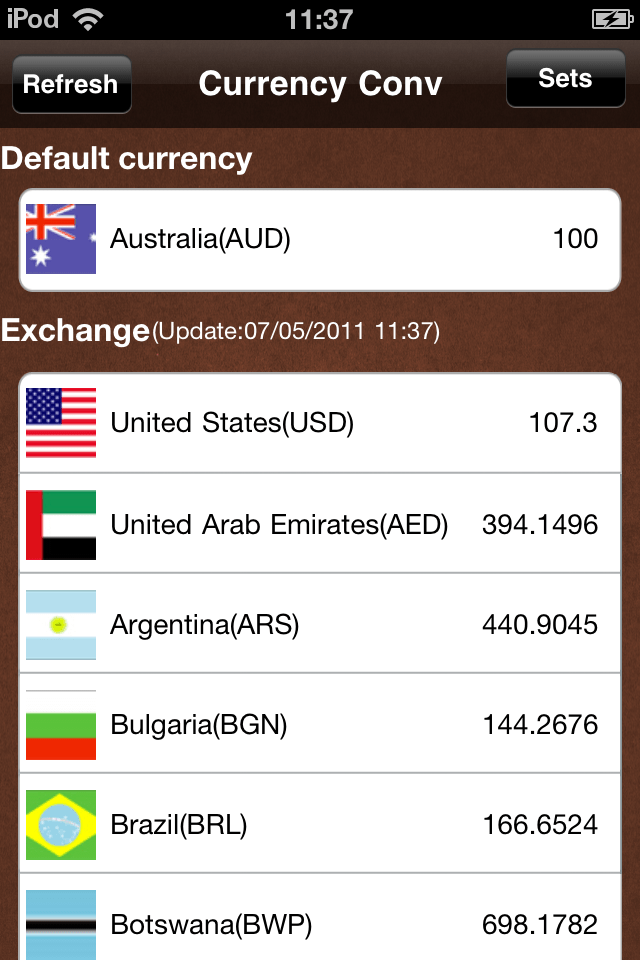Select the Botswana(BWP) currency label
The width and height of the screenshot is (640, 960).
pyautogui.click(x=211, y=925)
